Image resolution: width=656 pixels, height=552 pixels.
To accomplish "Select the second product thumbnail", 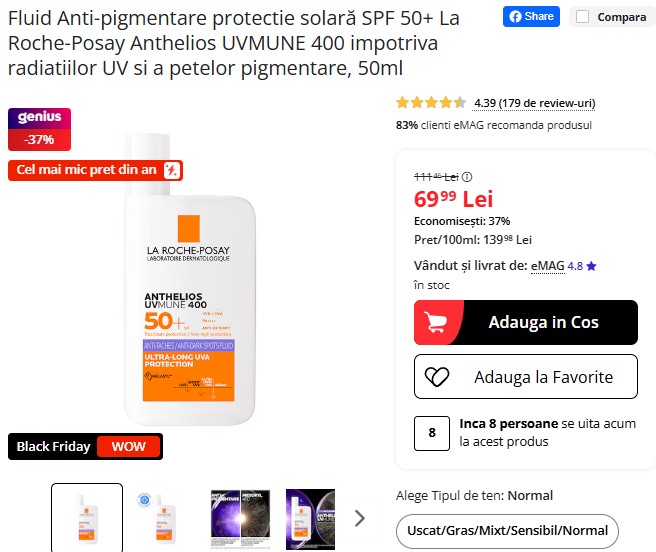I will click(161, 517).
